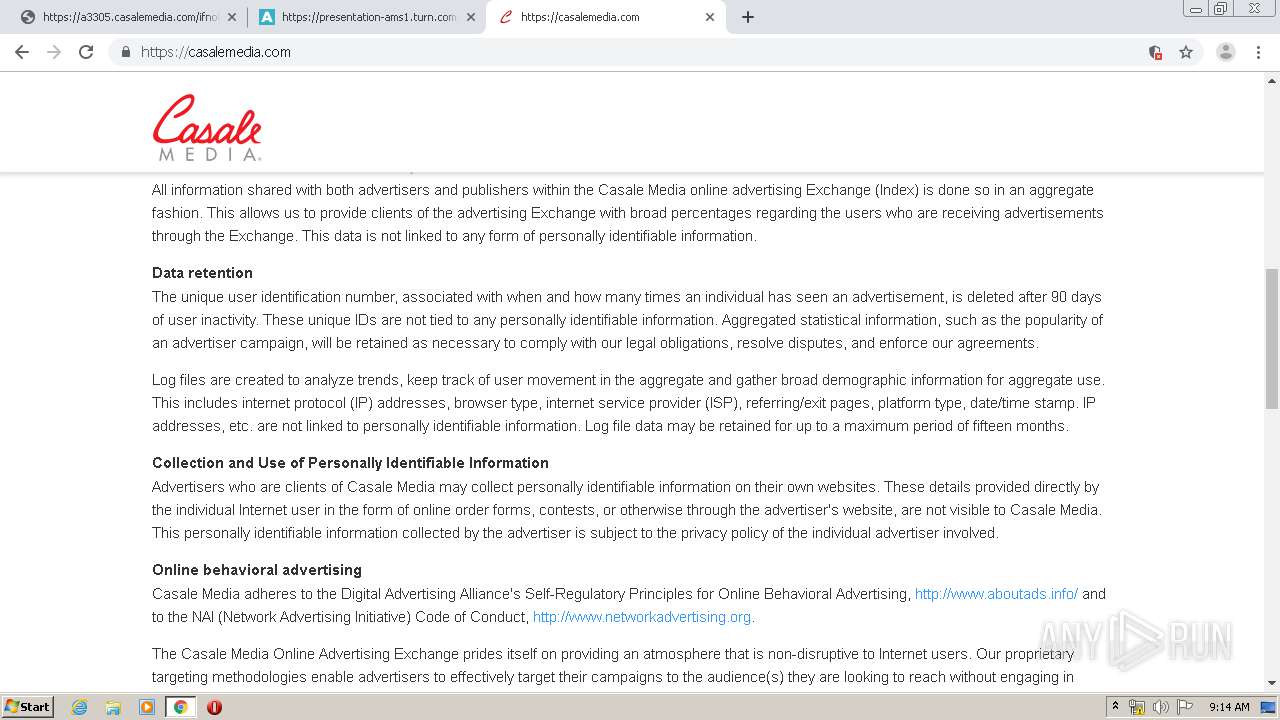Open the blocked-content shield indicator
Image resolution: width=1280 pixels, height=720 pixels.
1155,52
